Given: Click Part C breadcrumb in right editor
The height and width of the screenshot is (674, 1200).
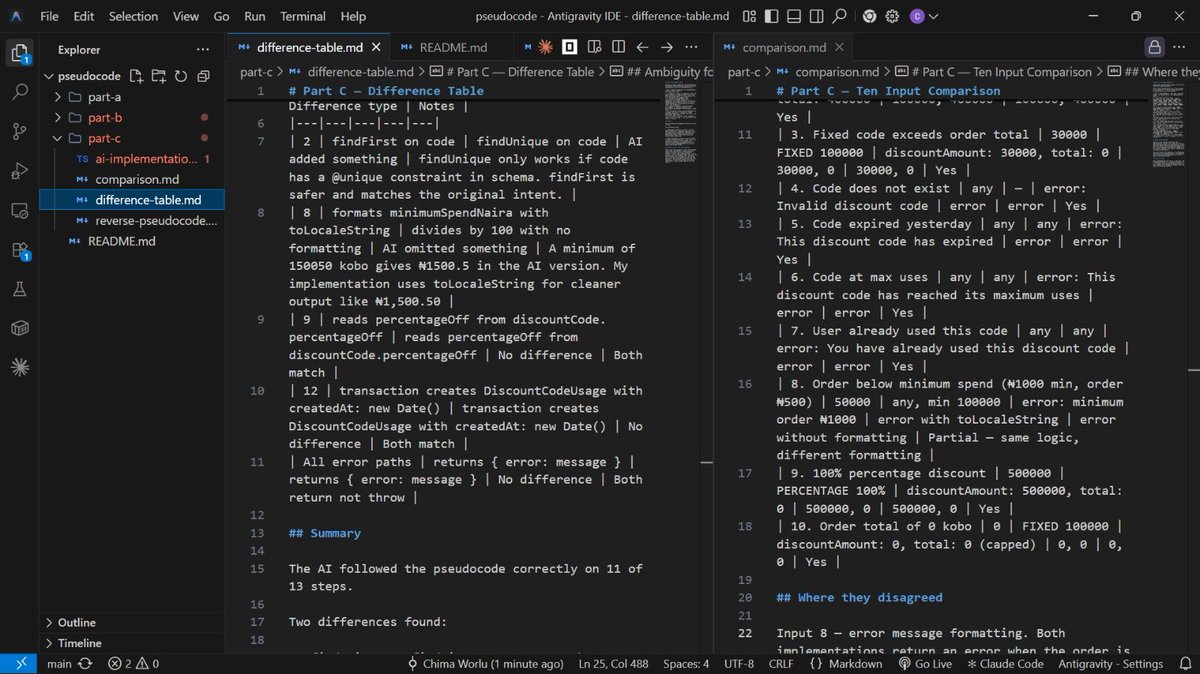Looking at the screenshot, I should point(994,72).
